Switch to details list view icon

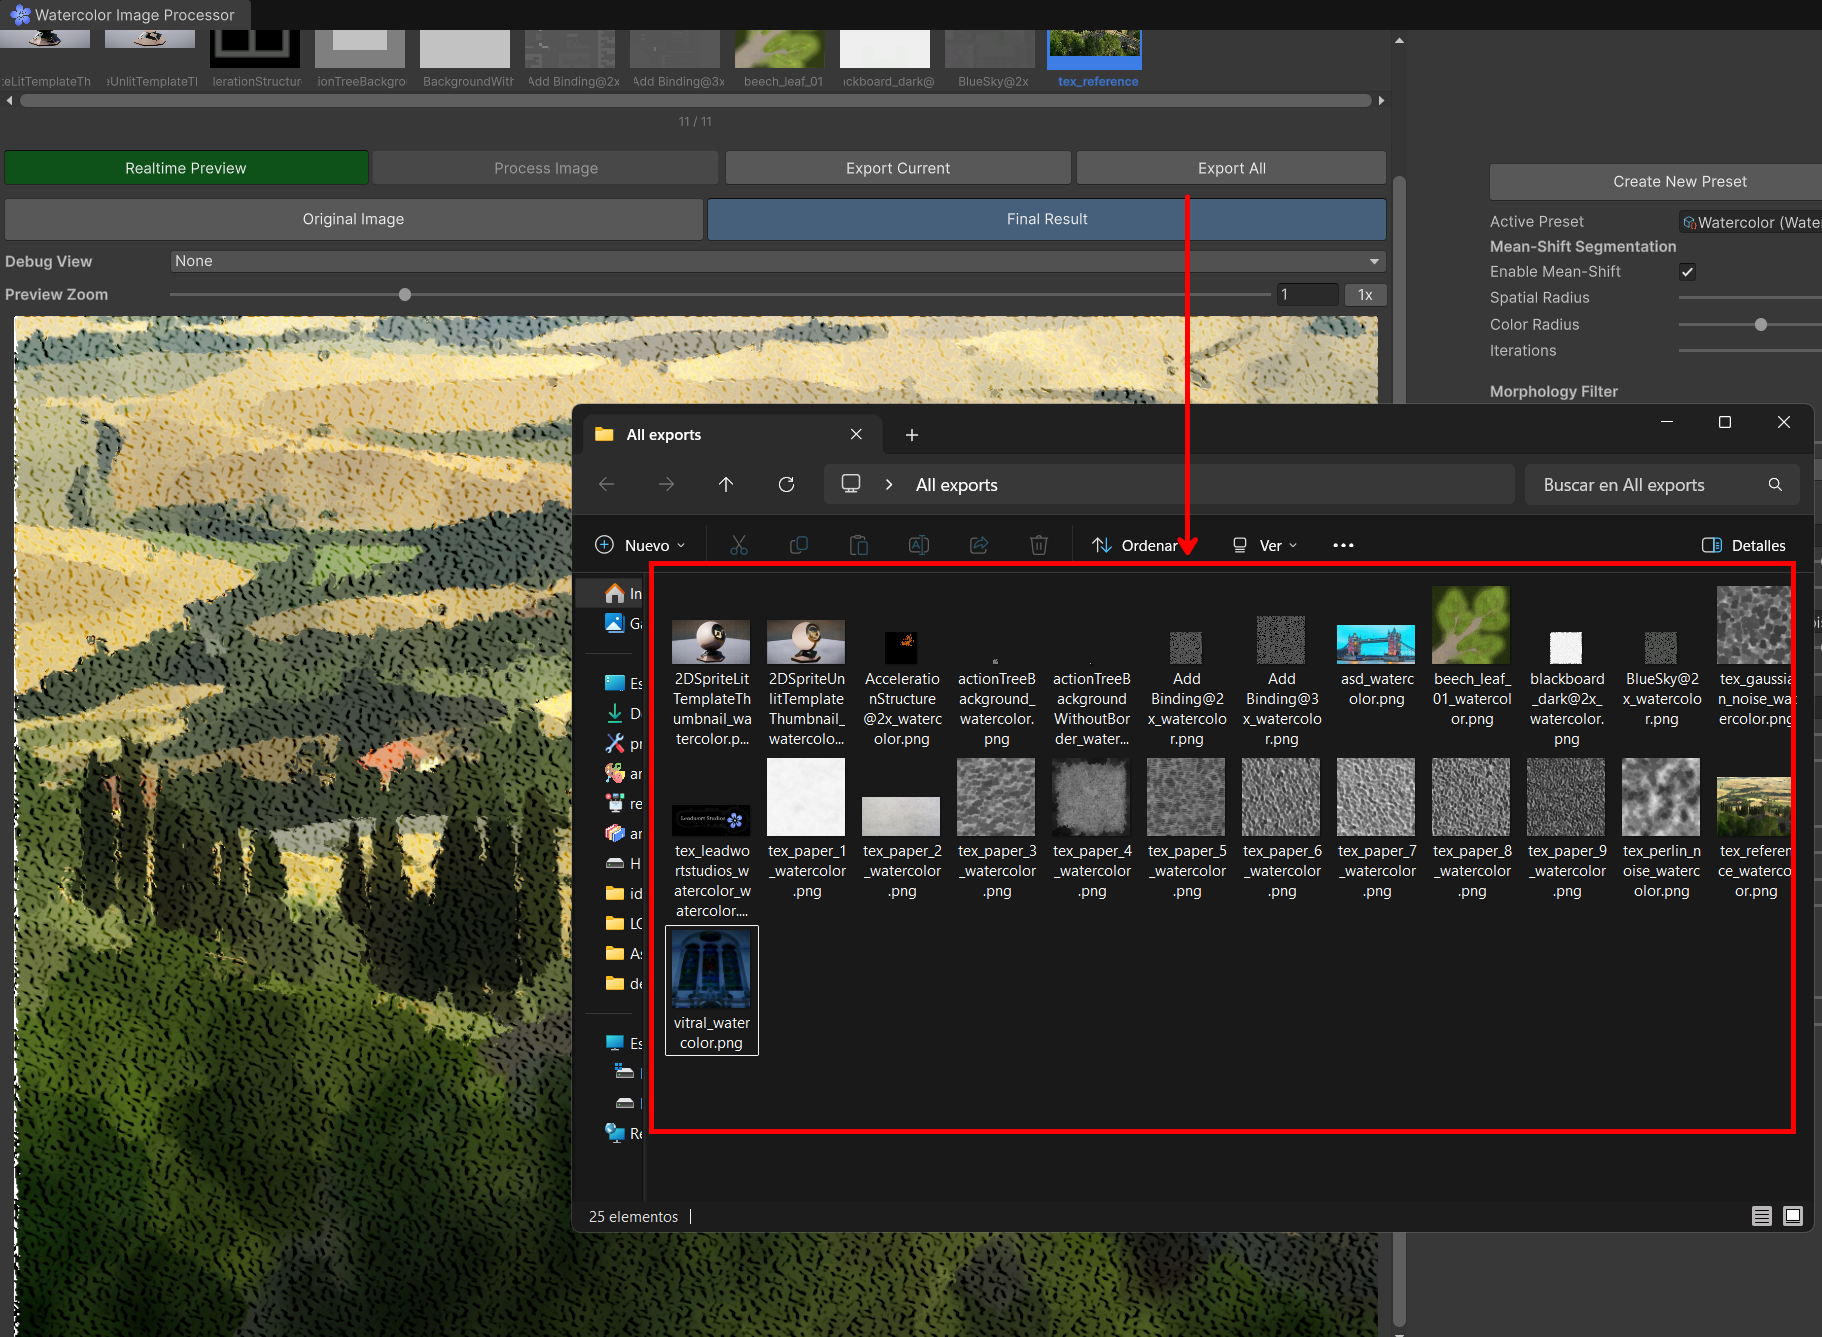pos(1762,1216)
